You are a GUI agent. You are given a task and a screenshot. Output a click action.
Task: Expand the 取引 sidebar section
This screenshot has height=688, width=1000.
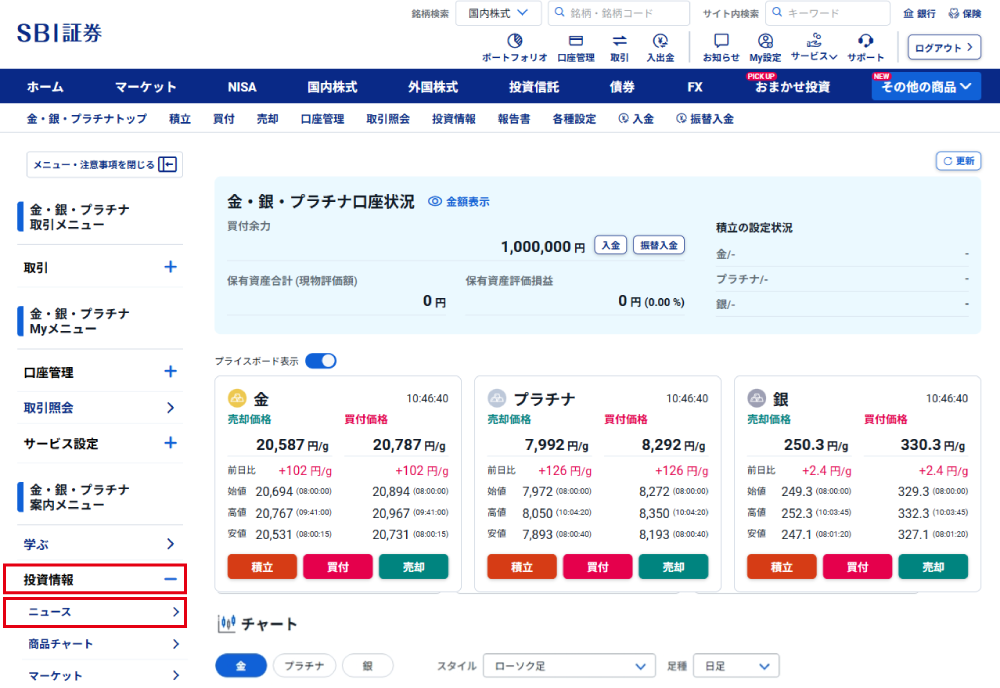170,267
